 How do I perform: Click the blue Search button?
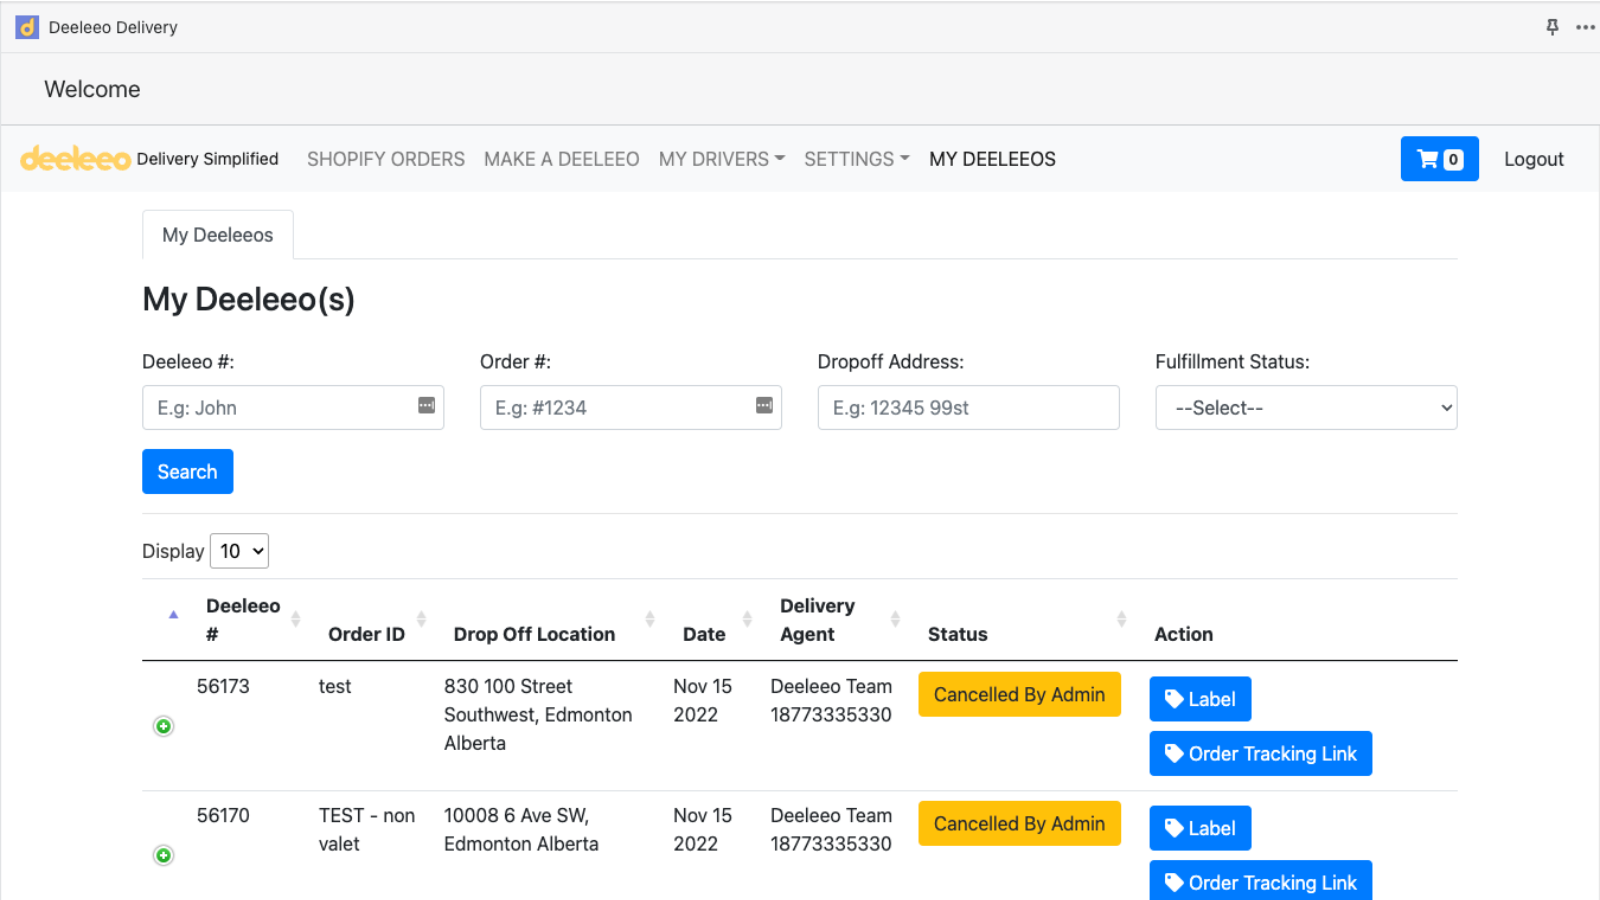point(188,472)
